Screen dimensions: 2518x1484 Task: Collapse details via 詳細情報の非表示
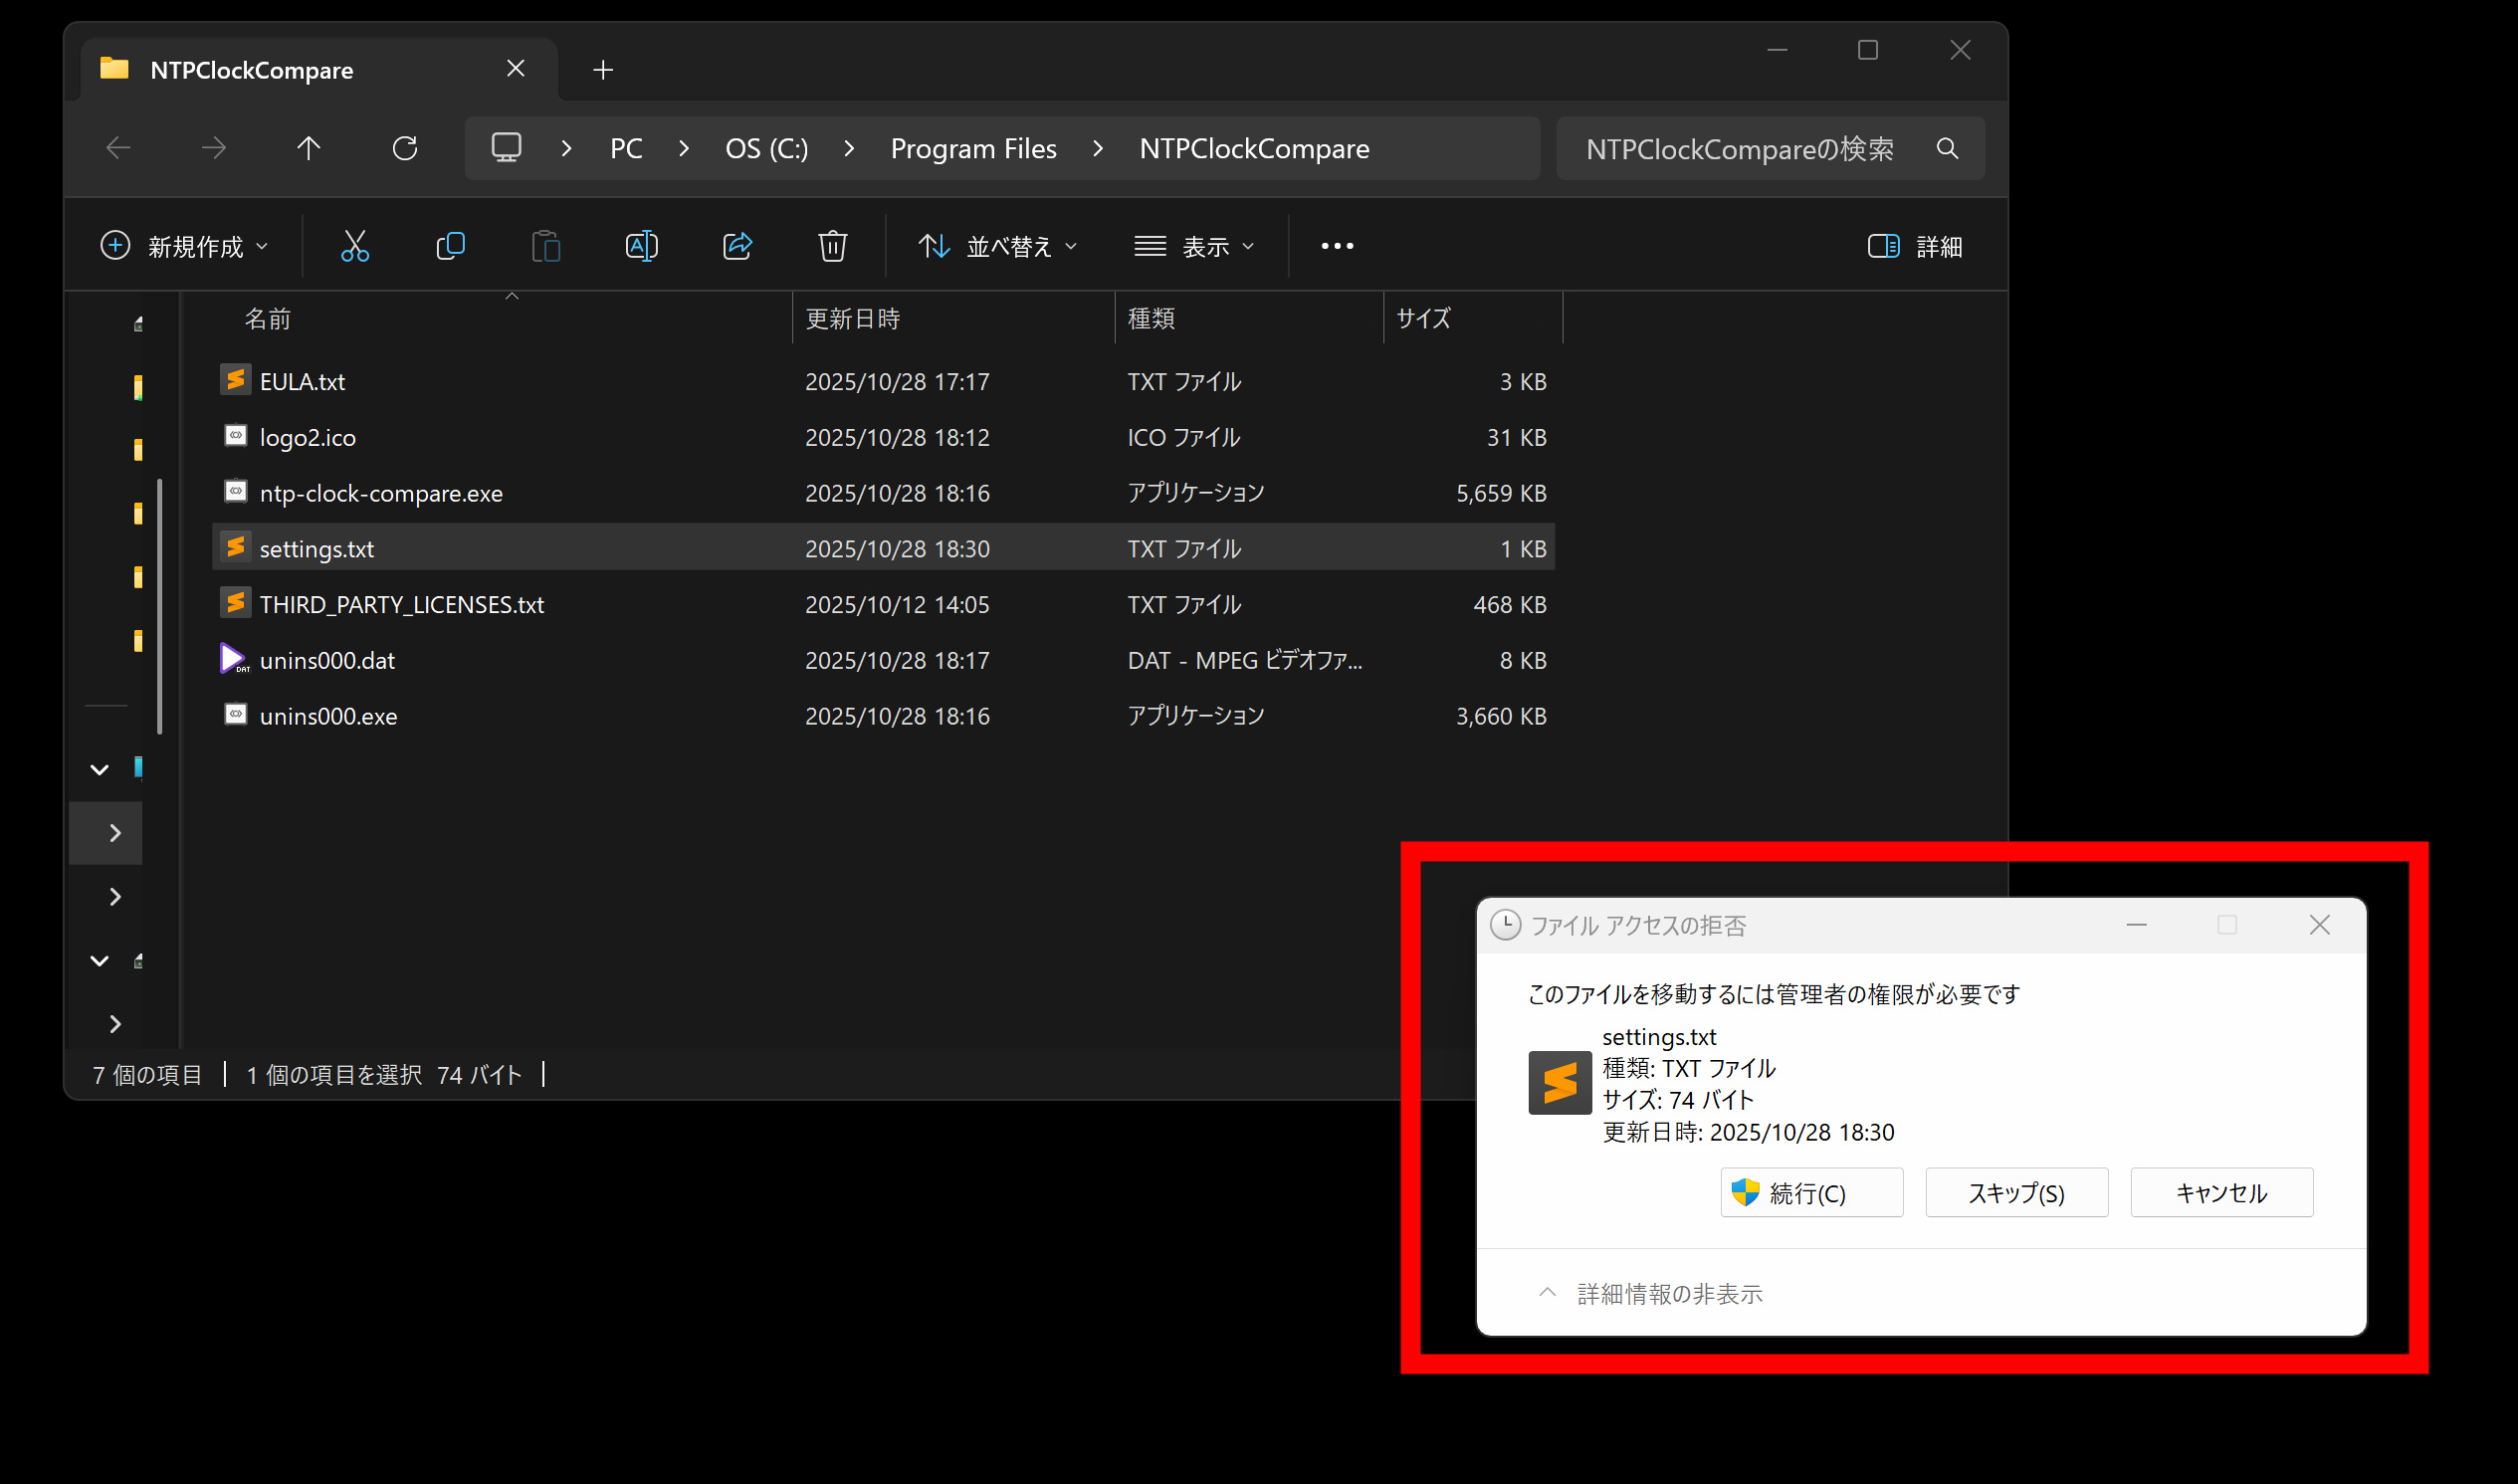(x=1650, y=1293)
